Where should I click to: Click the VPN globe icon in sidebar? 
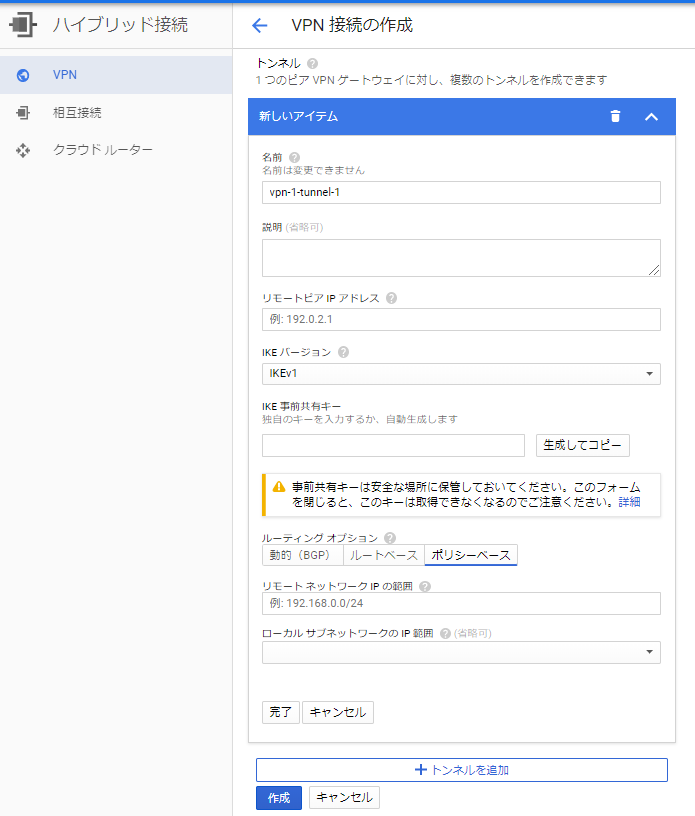pos(23,75)
